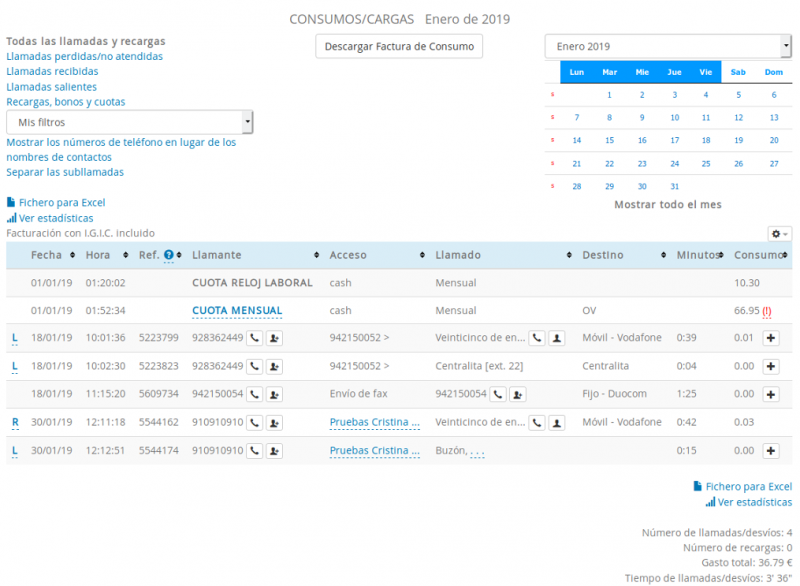Expand consumption details with the plus icon on the fax row
Viewport: 800px width, 586px height.
772,394
